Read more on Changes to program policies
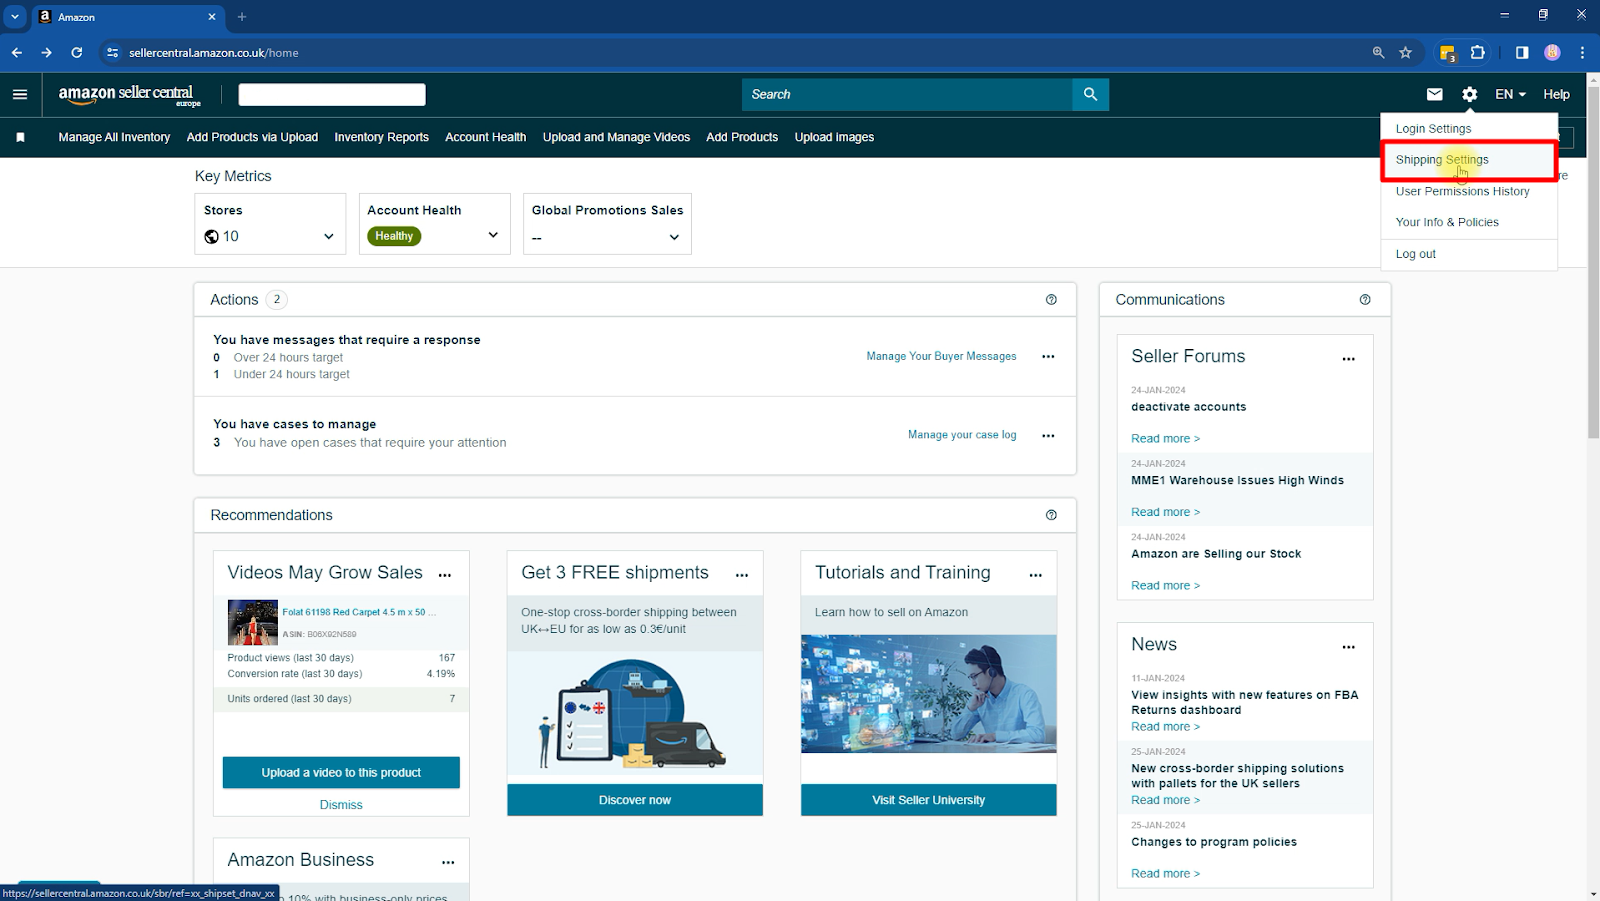 1165,873
